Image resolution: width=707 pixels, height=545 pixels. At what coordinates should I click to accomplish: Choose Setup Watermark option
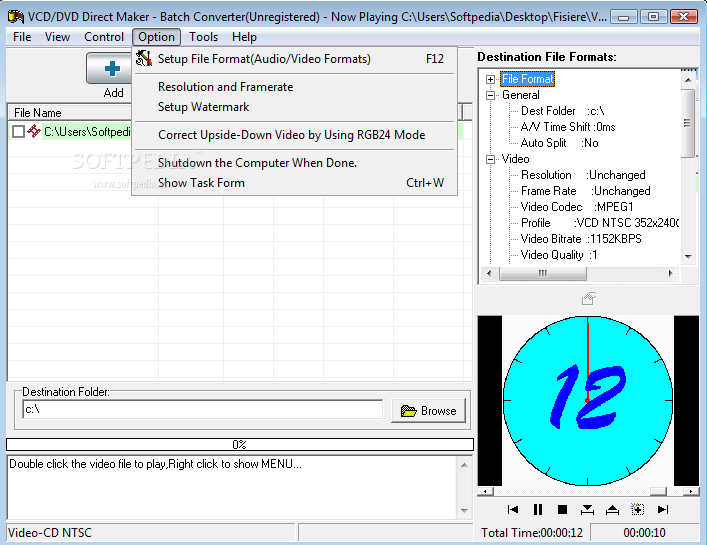click(x=295, y=107)
